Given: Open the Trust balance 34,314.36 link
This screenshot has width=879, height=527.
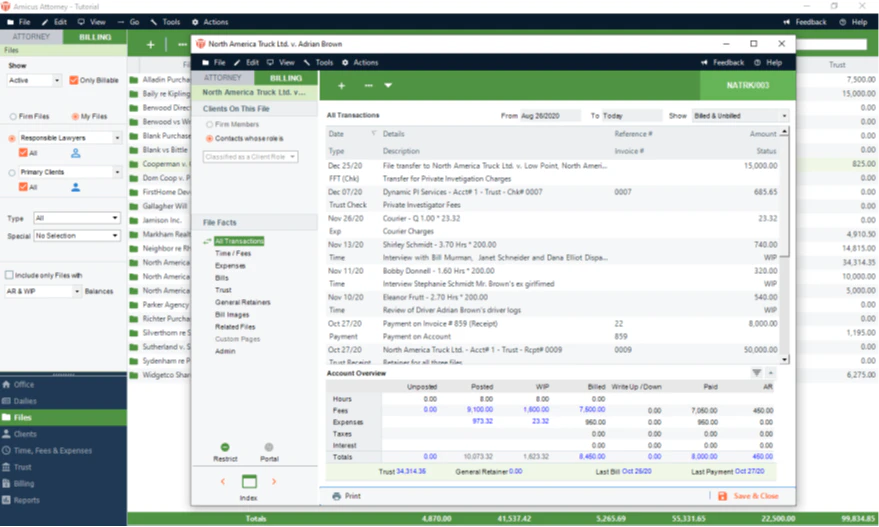Looking at the screenshot, I should pos(411,471).
